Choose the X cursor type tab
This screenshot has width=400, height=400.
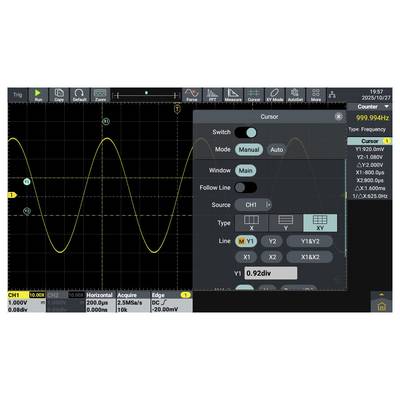pyautogui.click(x=252, y=223)
